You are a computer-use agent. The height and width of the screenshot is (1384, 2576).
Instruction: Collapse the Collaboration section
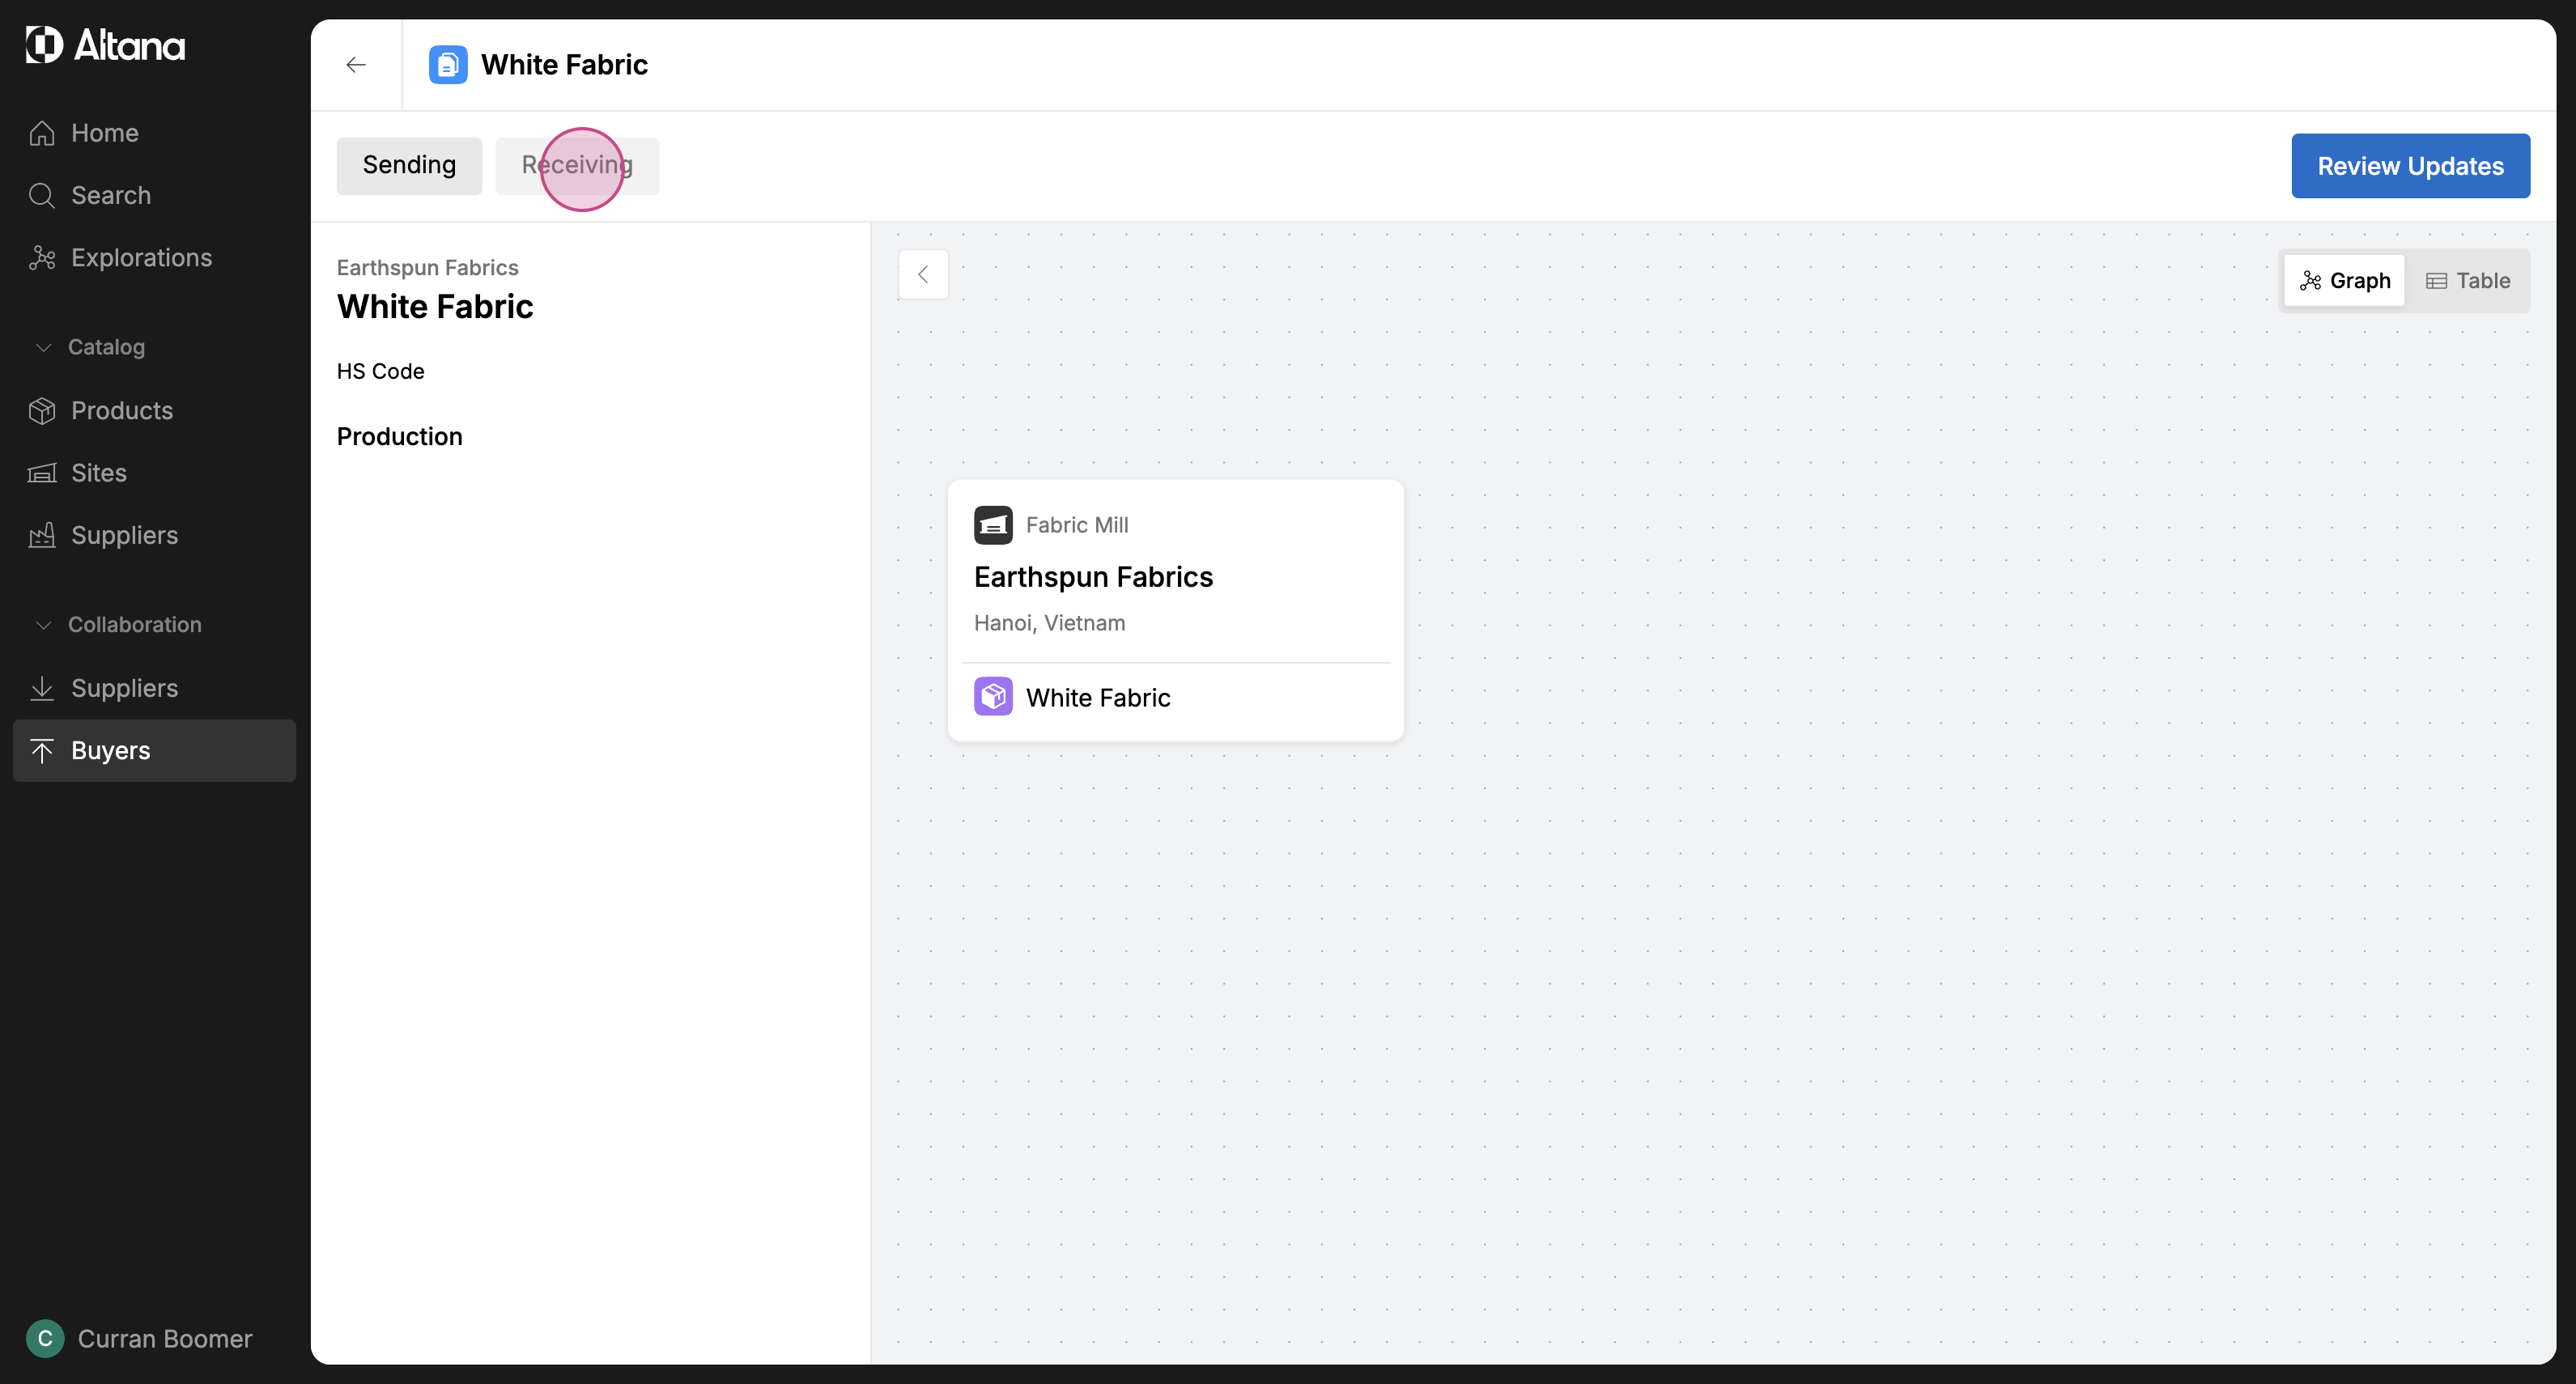coord(43,625)
